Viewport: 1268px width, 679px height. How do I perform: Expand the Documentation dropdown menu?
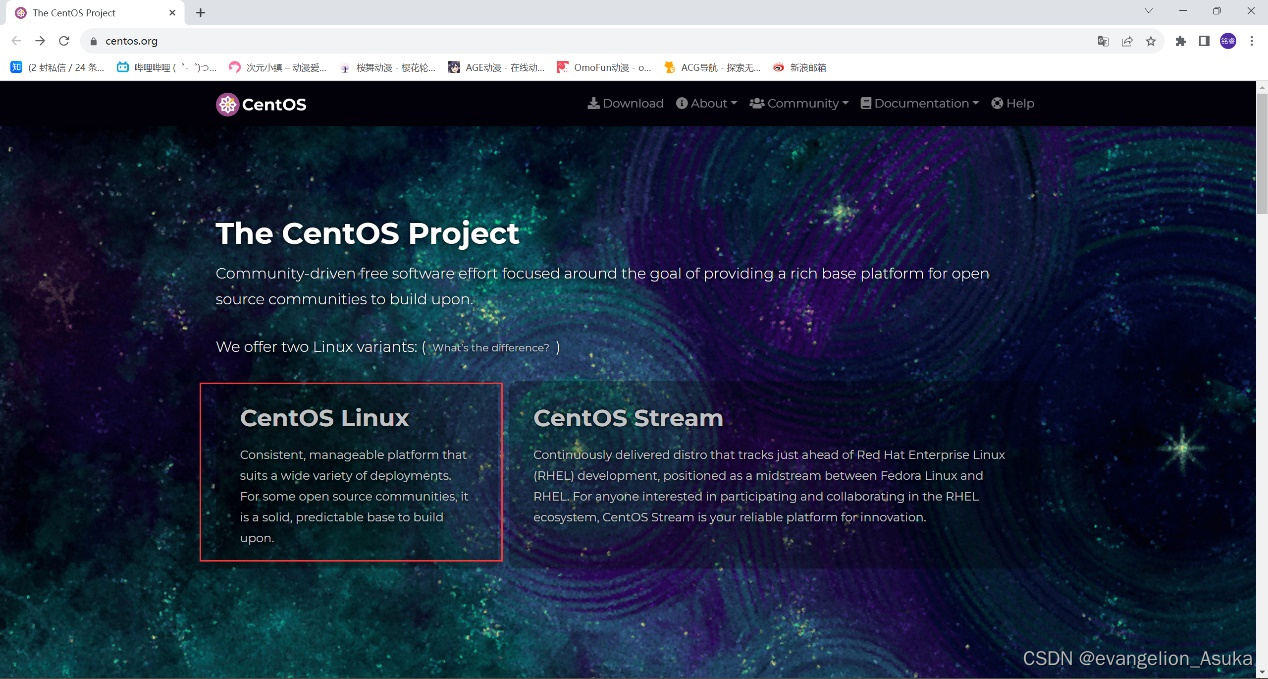tap(919, 103)
